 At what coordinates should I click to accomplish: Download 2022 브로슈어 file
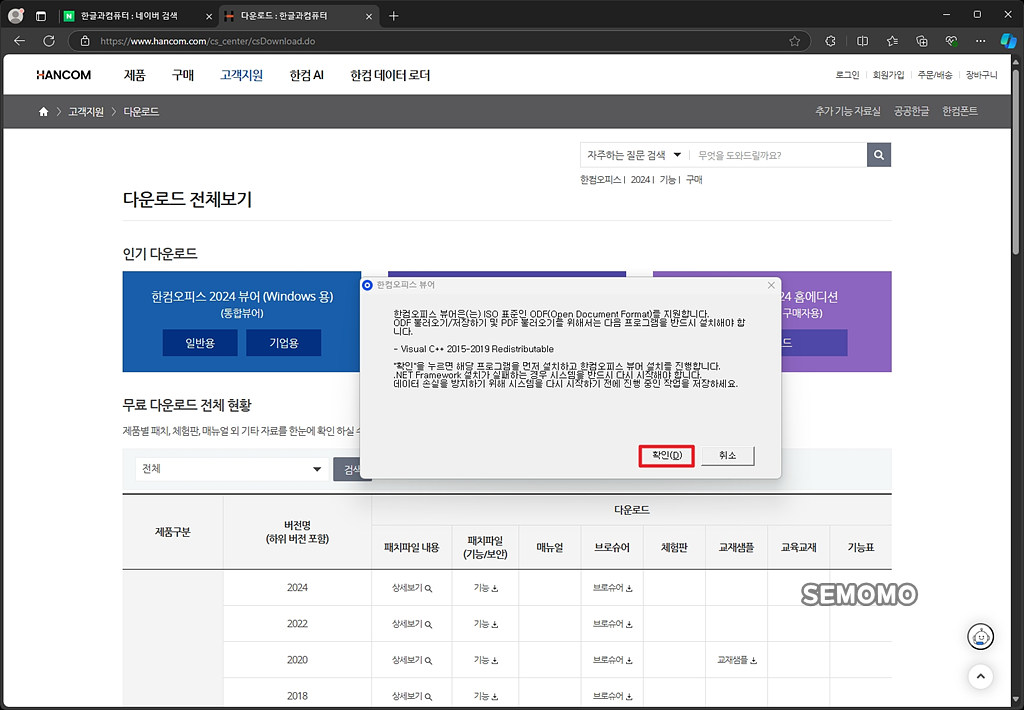[613, 624]
